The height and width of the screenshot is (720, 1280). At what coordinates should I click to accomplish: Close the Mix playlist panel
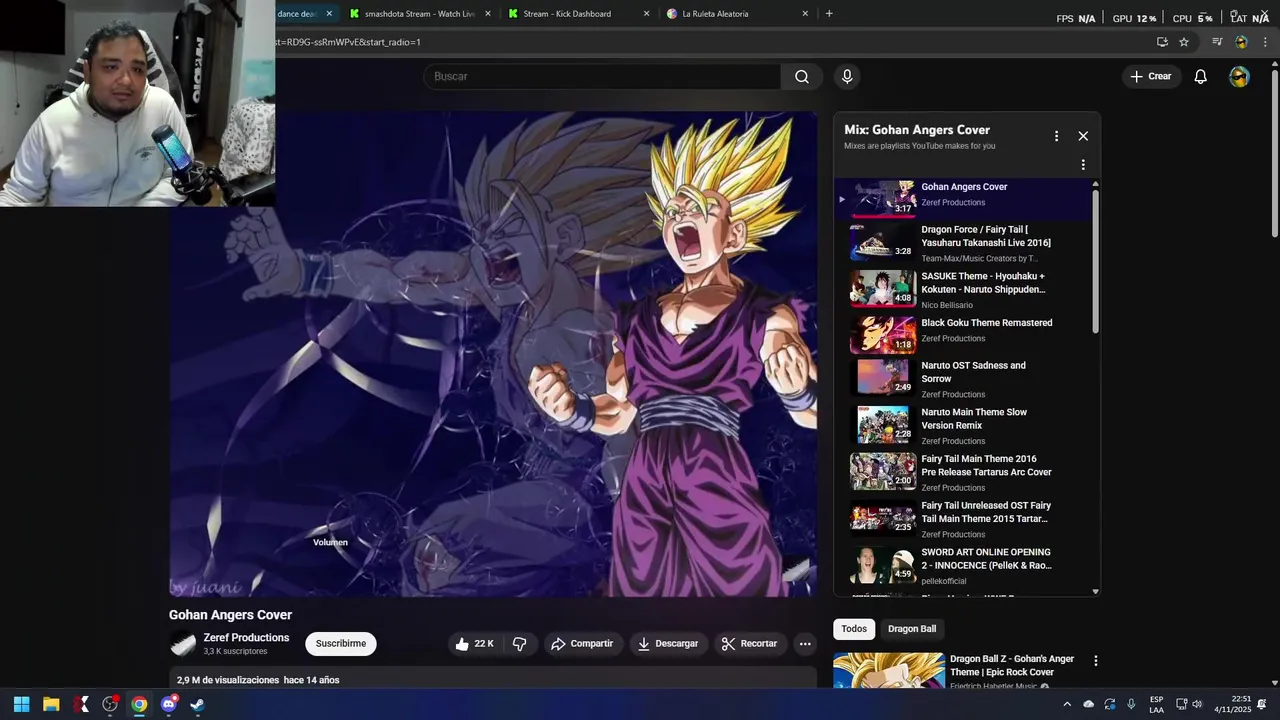(1083, 136)
